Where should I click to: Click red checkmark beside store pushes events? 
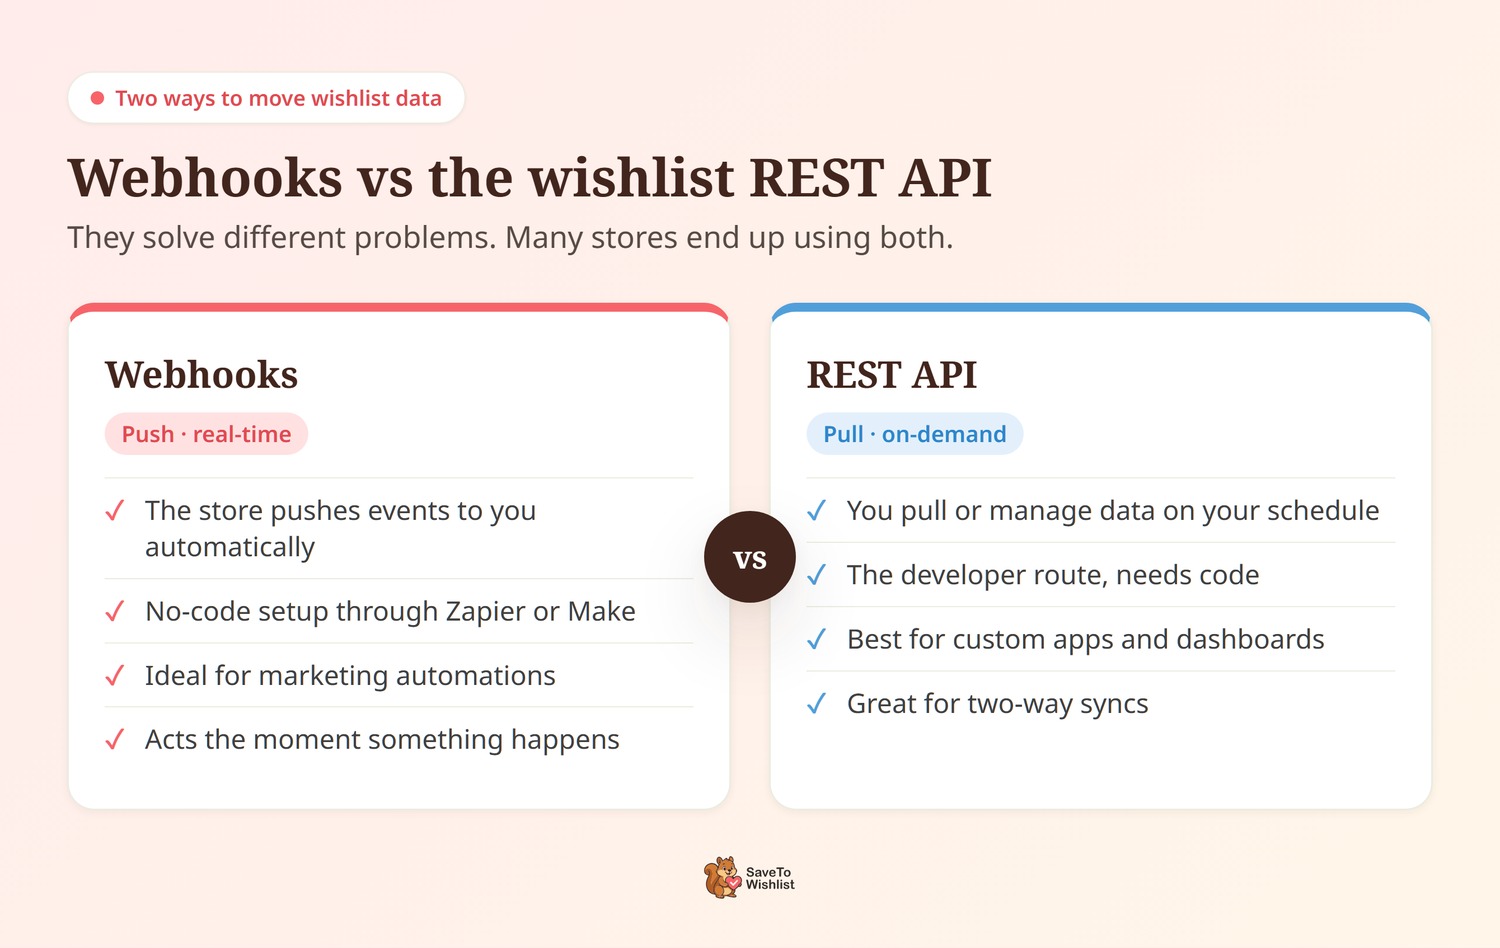115,511
